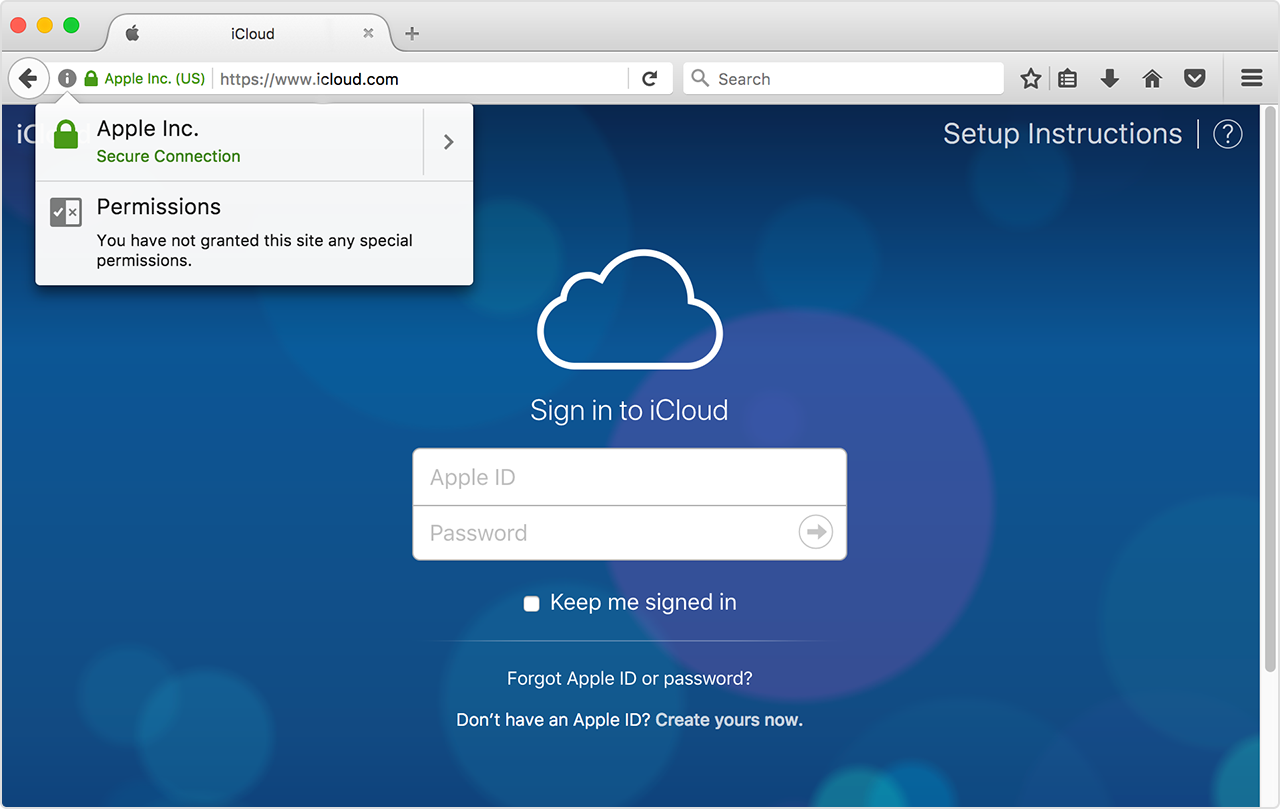Click Create yours now link
Viewport: 1280px width, 810px height.
[x=728, y=720]
